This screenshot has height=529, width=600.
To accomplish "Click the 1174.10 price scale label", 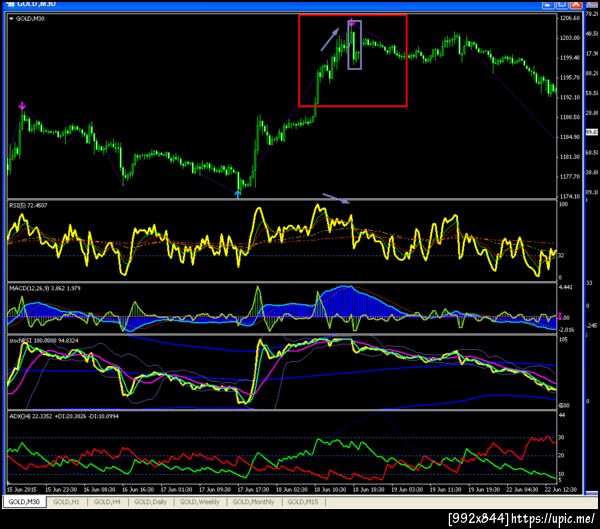I will pyautogui.click(x=570, y=196).
